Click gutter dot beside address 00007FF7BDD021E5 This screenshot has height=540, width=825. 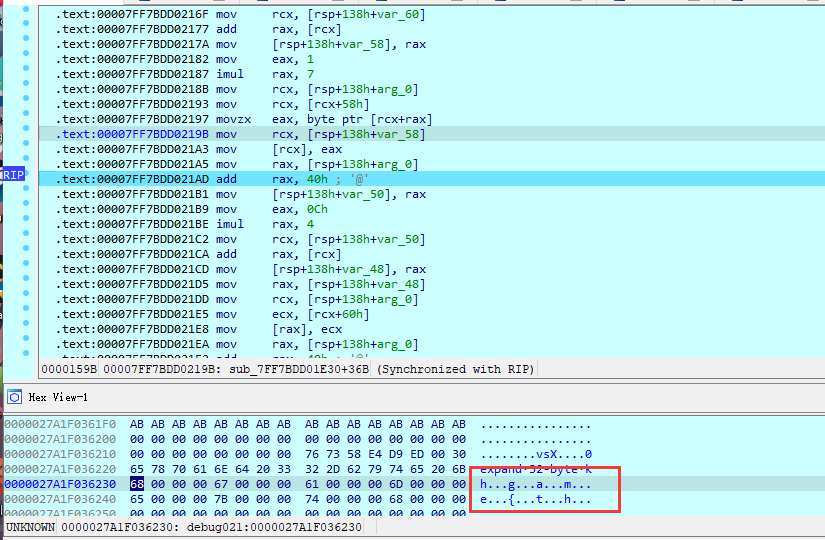(27, 314)
